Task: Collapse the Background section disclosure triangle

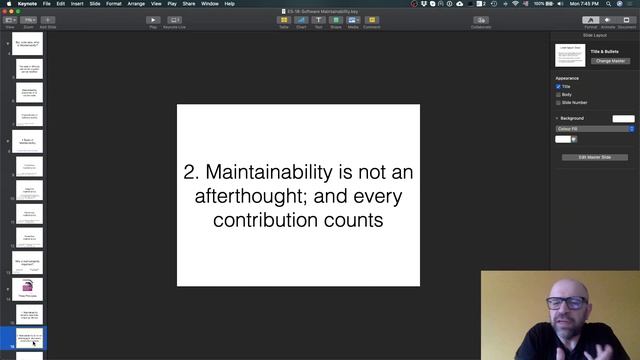Action: pyautogui.click(x=557, y=118)
